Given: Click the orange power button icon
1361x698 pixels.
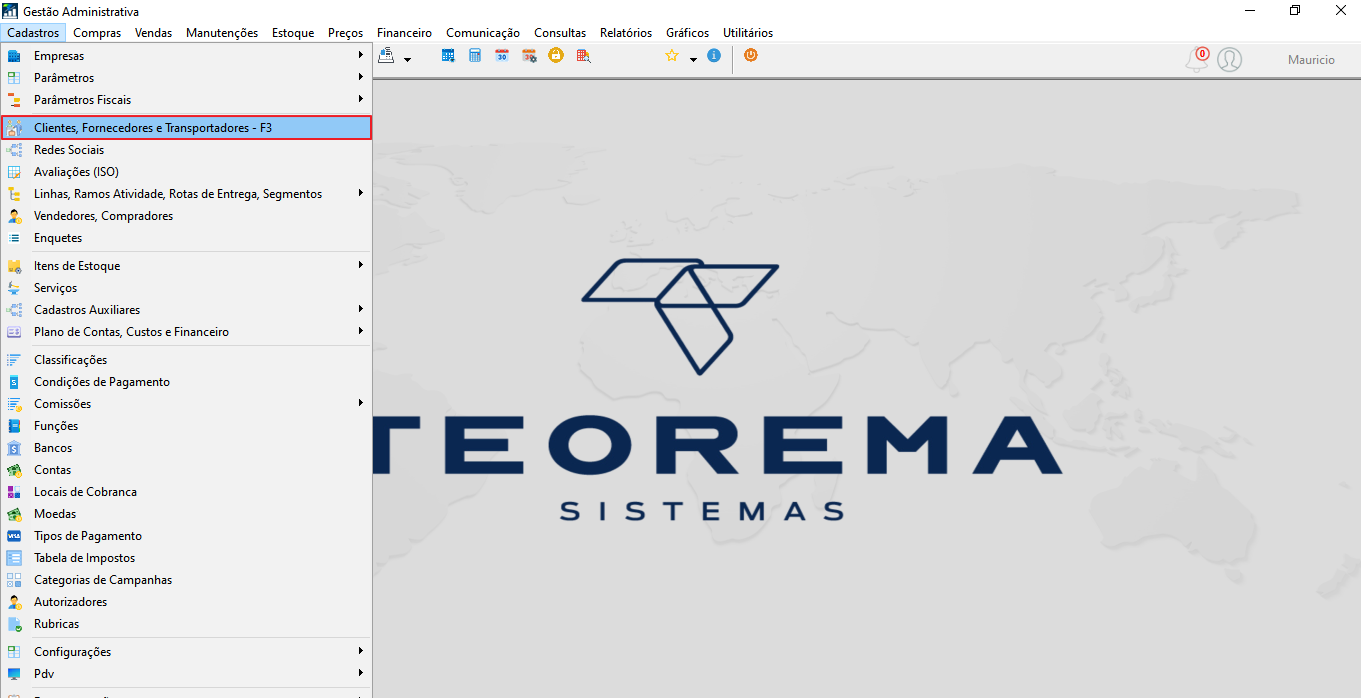Looking at the screenshot, I should pos(750,56).
